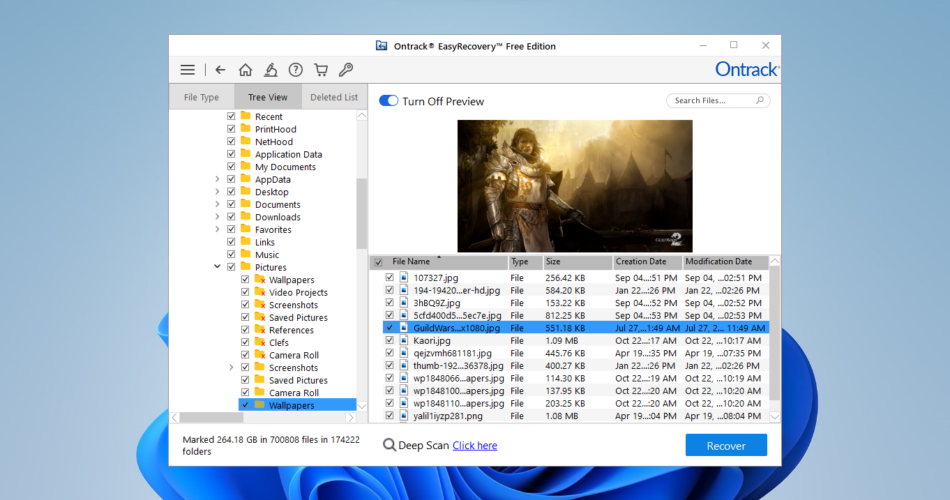The height and width of the screenshot is (500, 950).
Task: Click the magnifier icon in search box
Action: [x=759, y=101]
